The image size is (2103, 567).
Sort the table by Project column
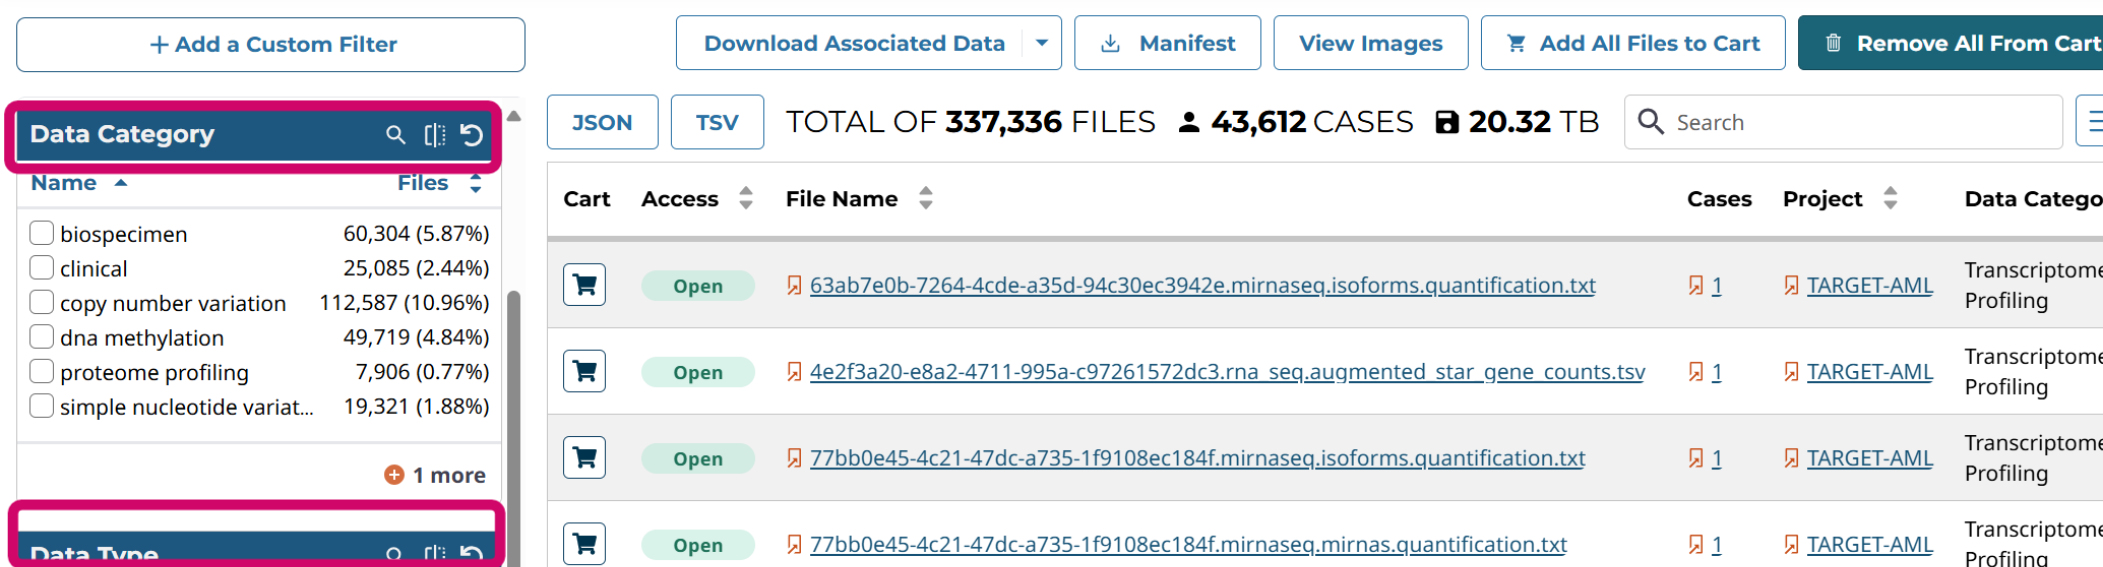pos(1890,198)
